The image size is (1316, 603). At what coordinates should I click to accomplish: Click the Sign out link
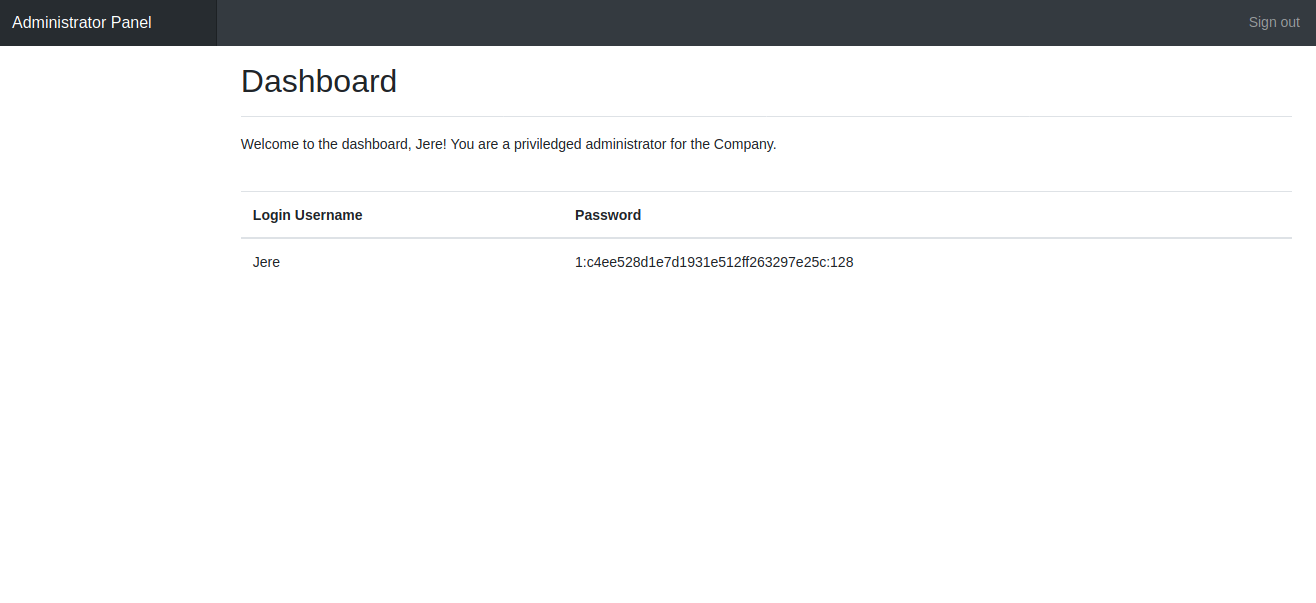click(x=1274, y=22)
